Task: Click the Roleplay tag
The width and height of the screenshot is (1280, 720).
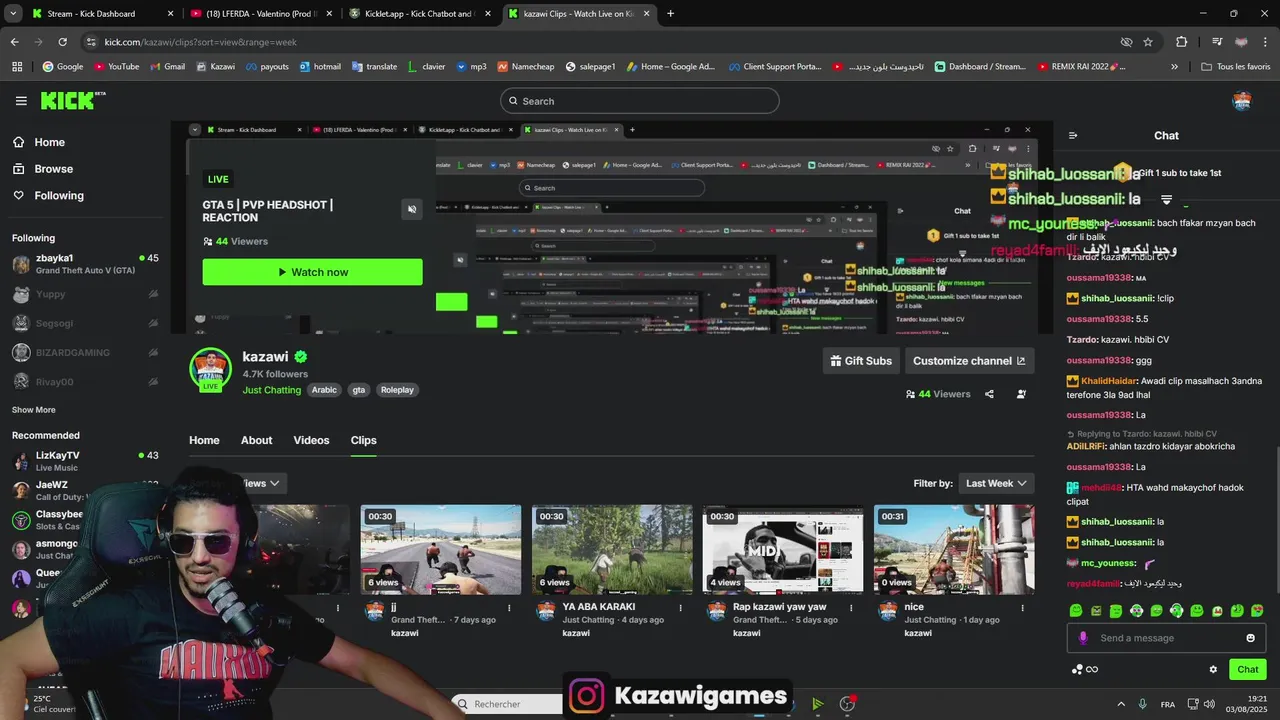Action: (397, 390)
